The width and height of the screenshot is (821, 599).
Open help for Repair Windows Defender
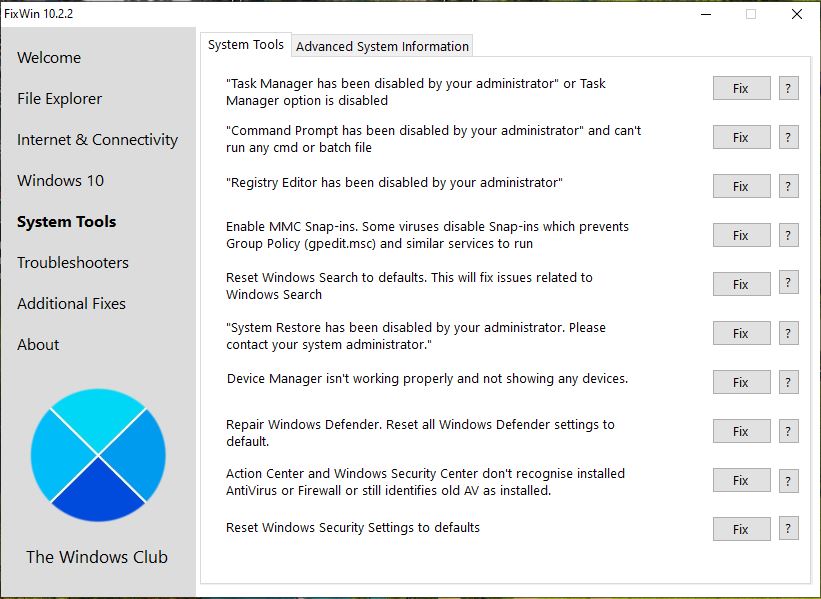788,431
